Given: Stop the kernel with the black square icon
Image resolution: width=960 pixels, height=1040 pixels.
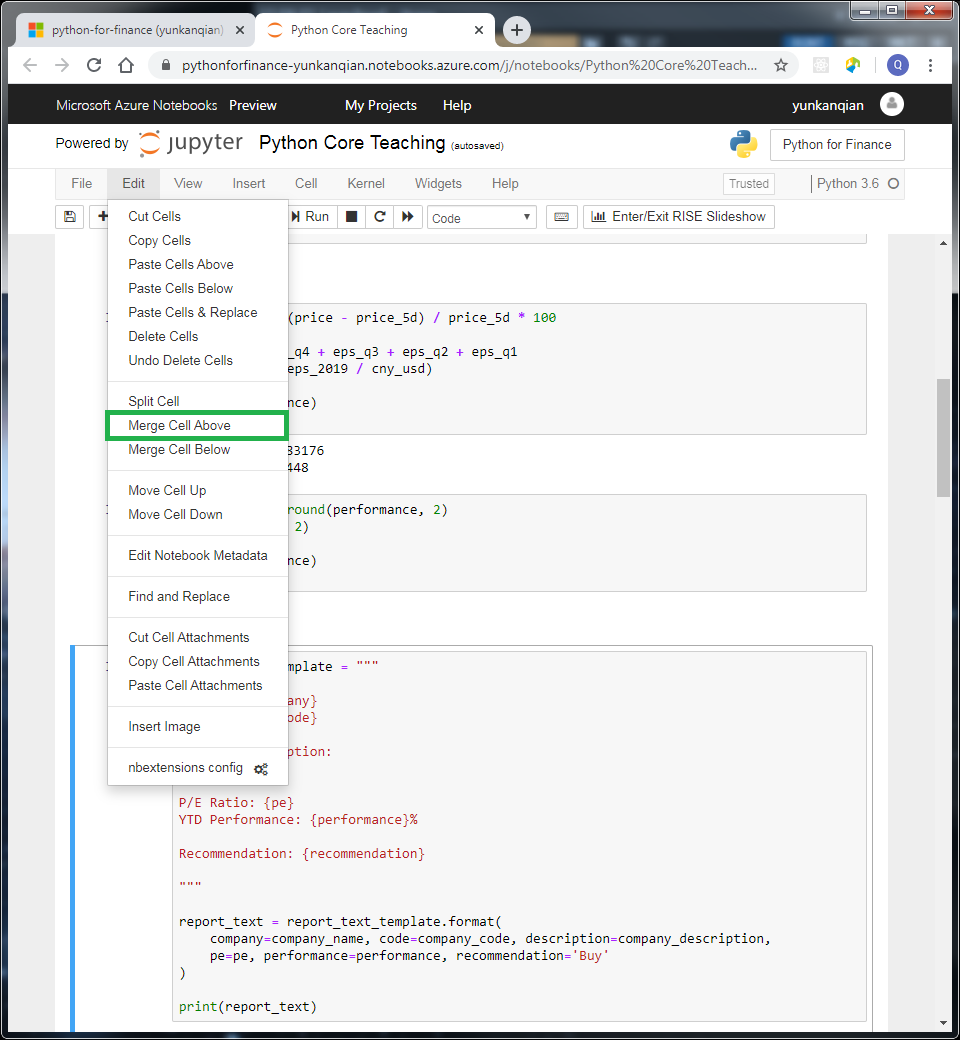Looking at the screenshot, I should point(352,217).
